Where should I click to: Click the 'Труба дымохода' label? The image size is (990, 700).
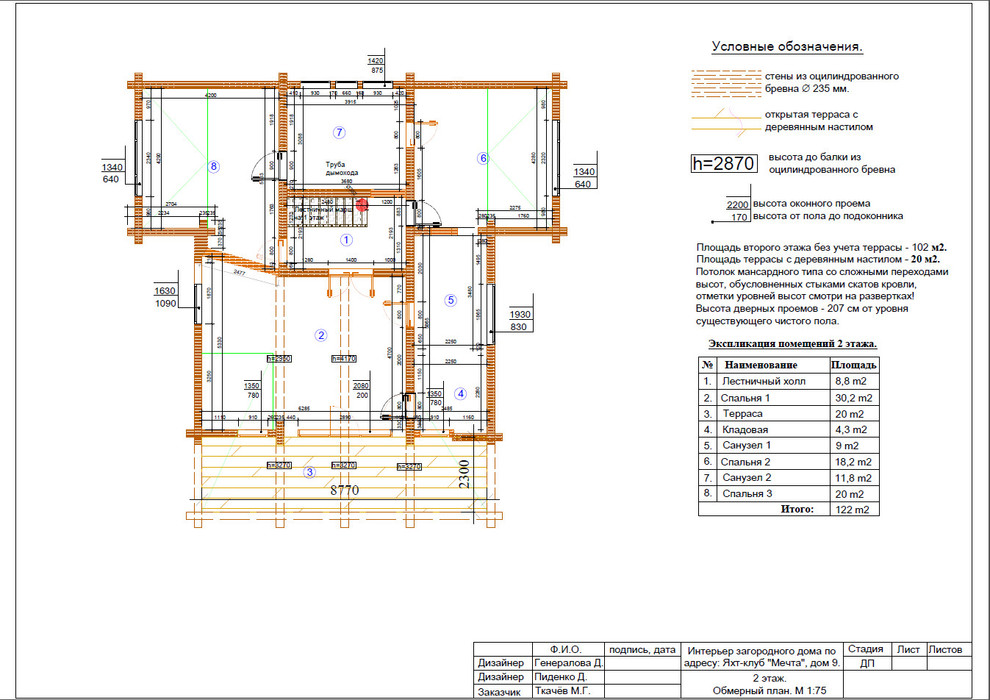pos(341,168)
